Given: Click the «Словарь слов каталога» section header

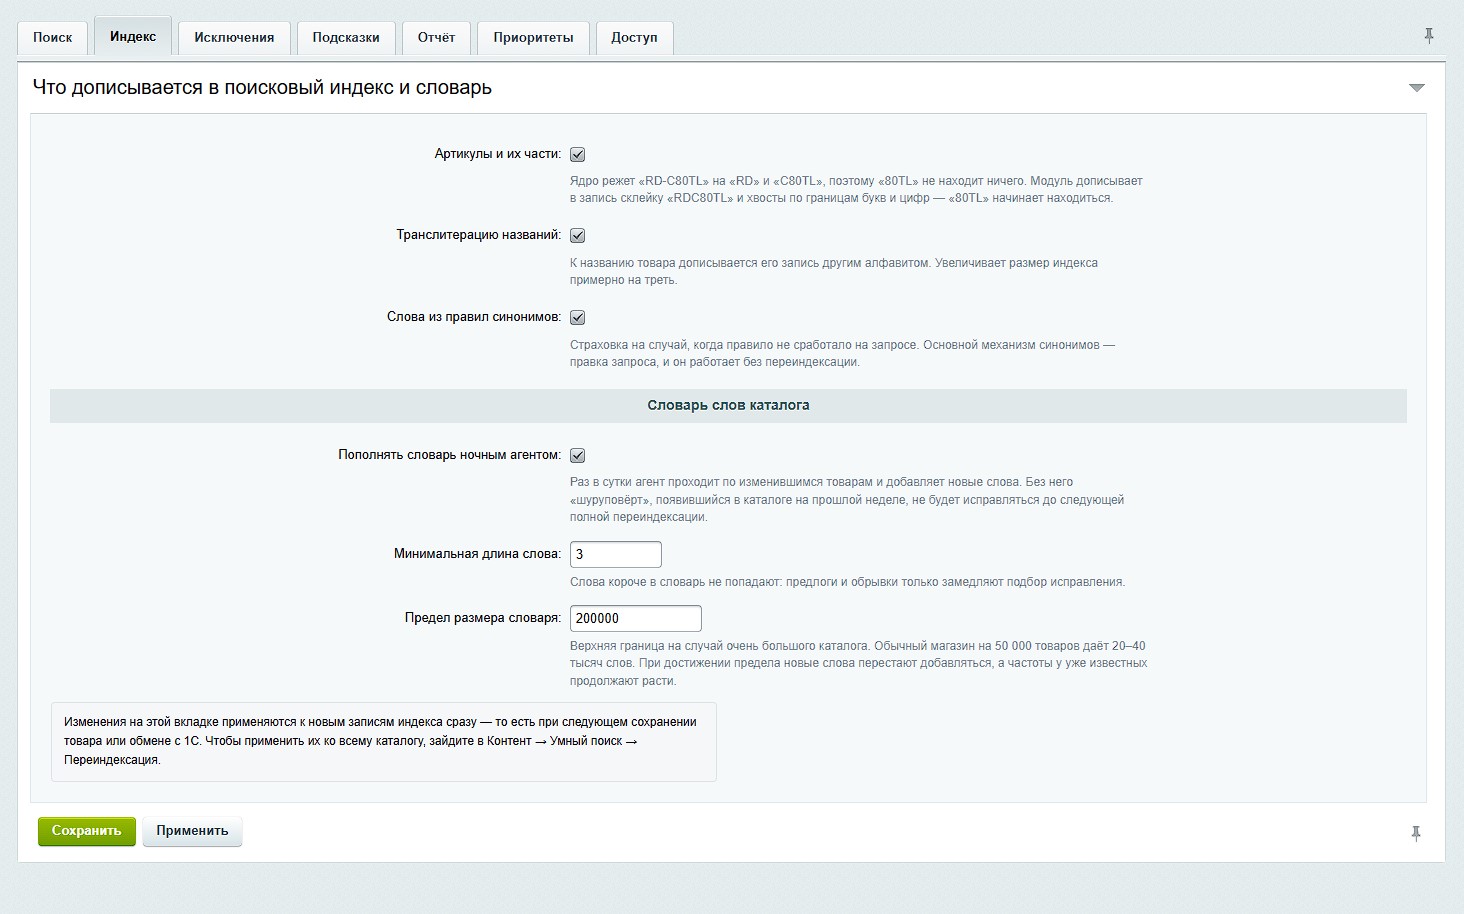Looking at the screenshot, I should click(x=728, y=406).
